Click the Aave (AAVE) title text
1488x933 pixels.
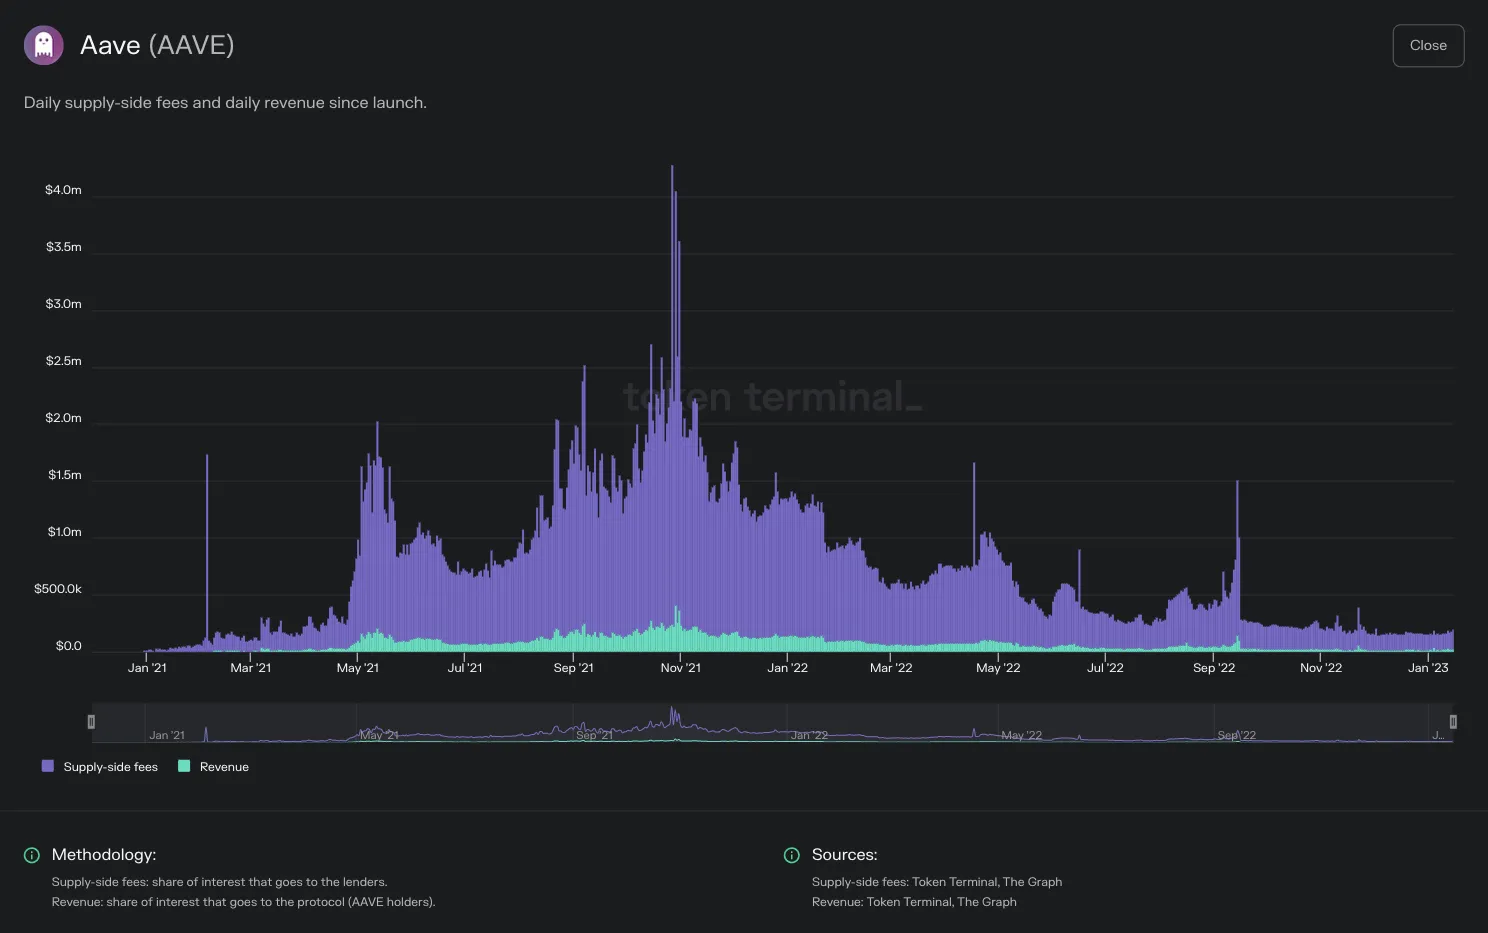point(157,45)
